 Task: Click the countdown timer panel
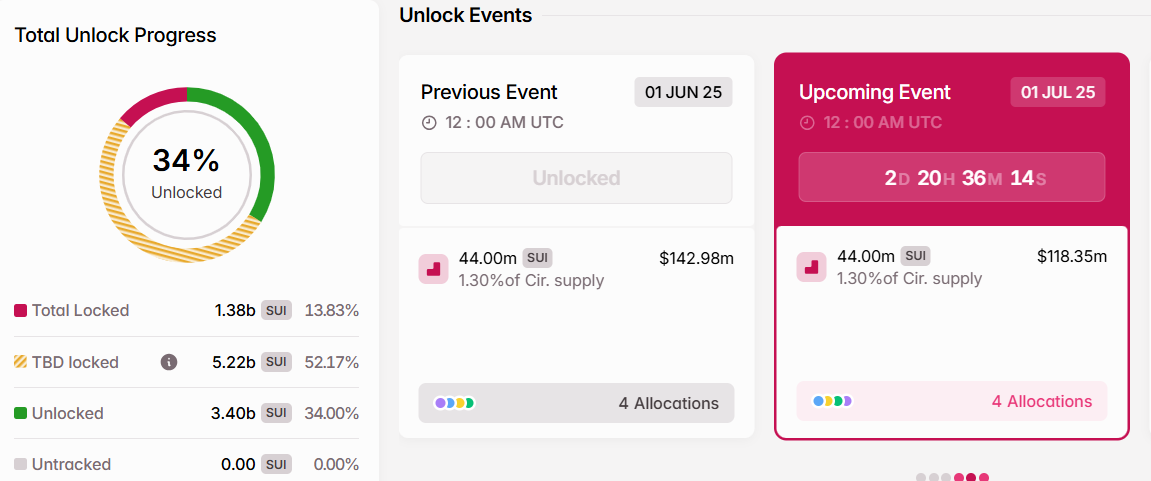pyautogui.click(x=951, y=177)
